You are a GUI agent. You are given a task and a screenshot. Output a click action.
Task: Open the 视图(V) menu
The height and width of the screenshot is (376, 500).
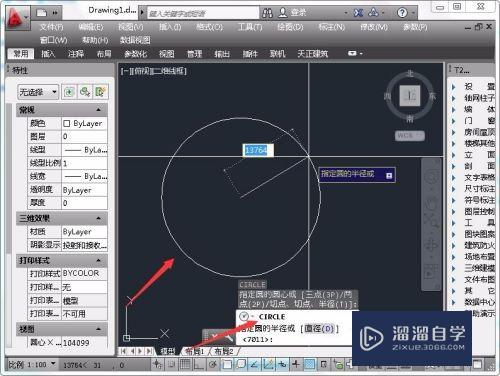131,27
